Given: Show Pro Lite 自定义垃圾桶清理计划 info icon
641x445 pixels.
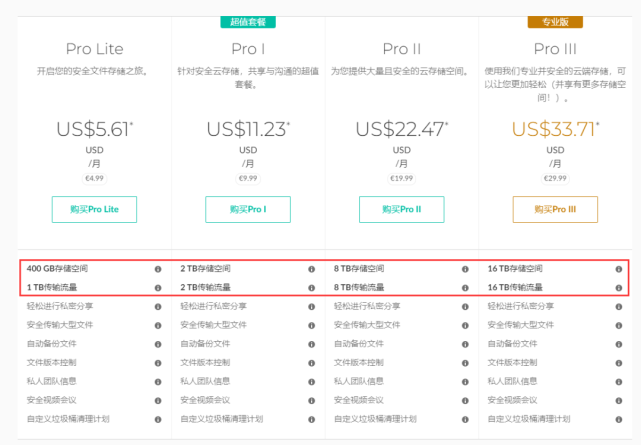Looking at the screenshot, I should tap(157, 419).
